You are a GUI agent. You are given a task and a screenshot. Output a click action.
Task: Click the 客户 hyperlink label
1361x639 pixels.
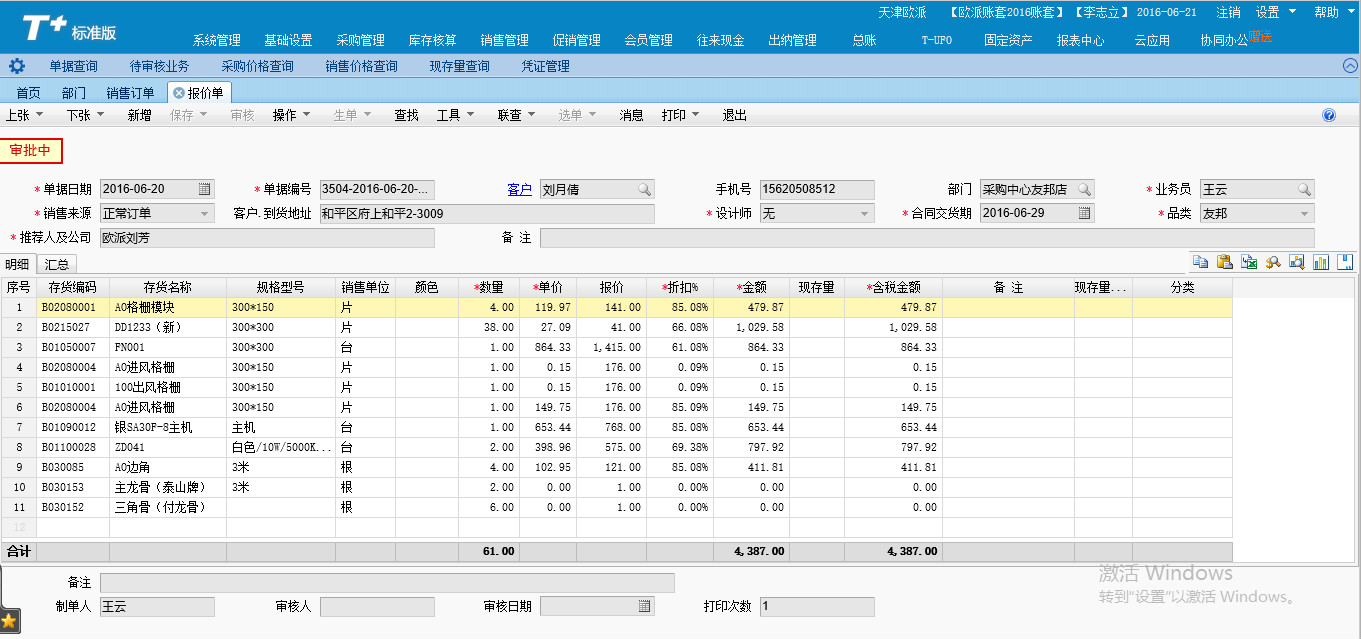point(520,189)
